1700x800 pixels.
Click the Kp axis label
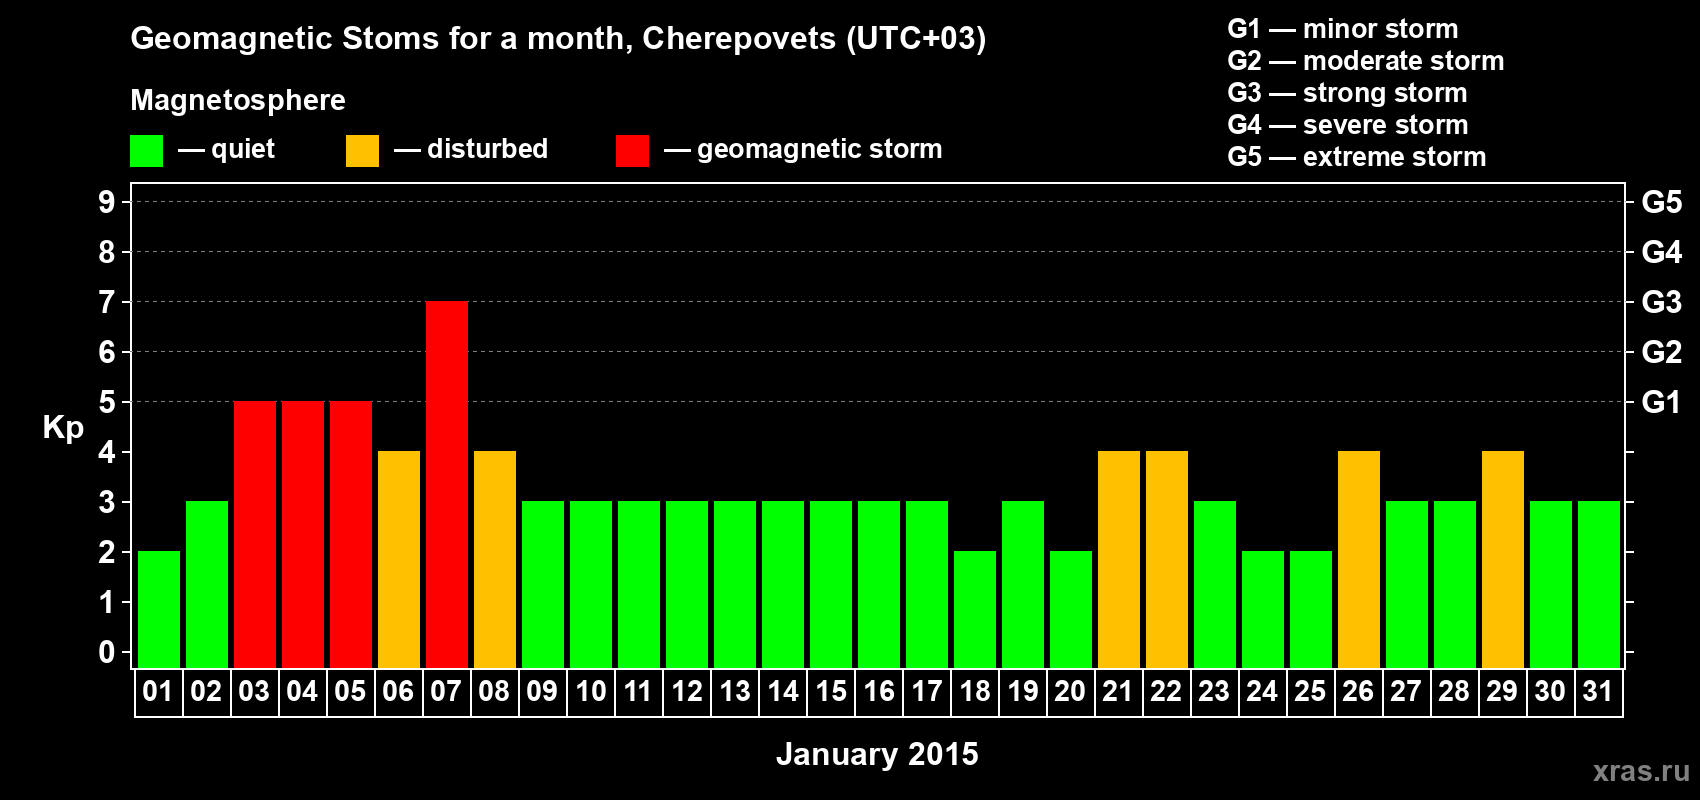[63, 428]
